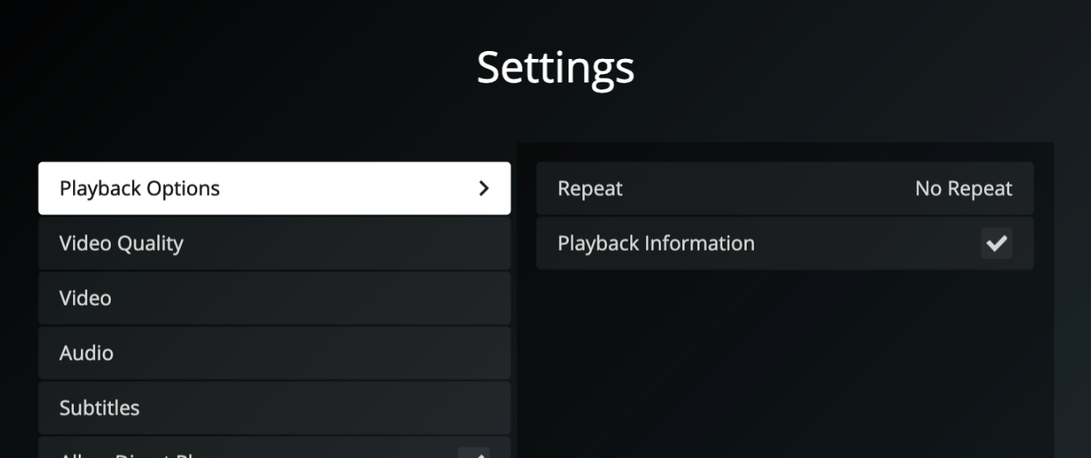Toggle the Playback Information row
Image resolution: width=1091 pixels, height=458 pixels.
784,243
